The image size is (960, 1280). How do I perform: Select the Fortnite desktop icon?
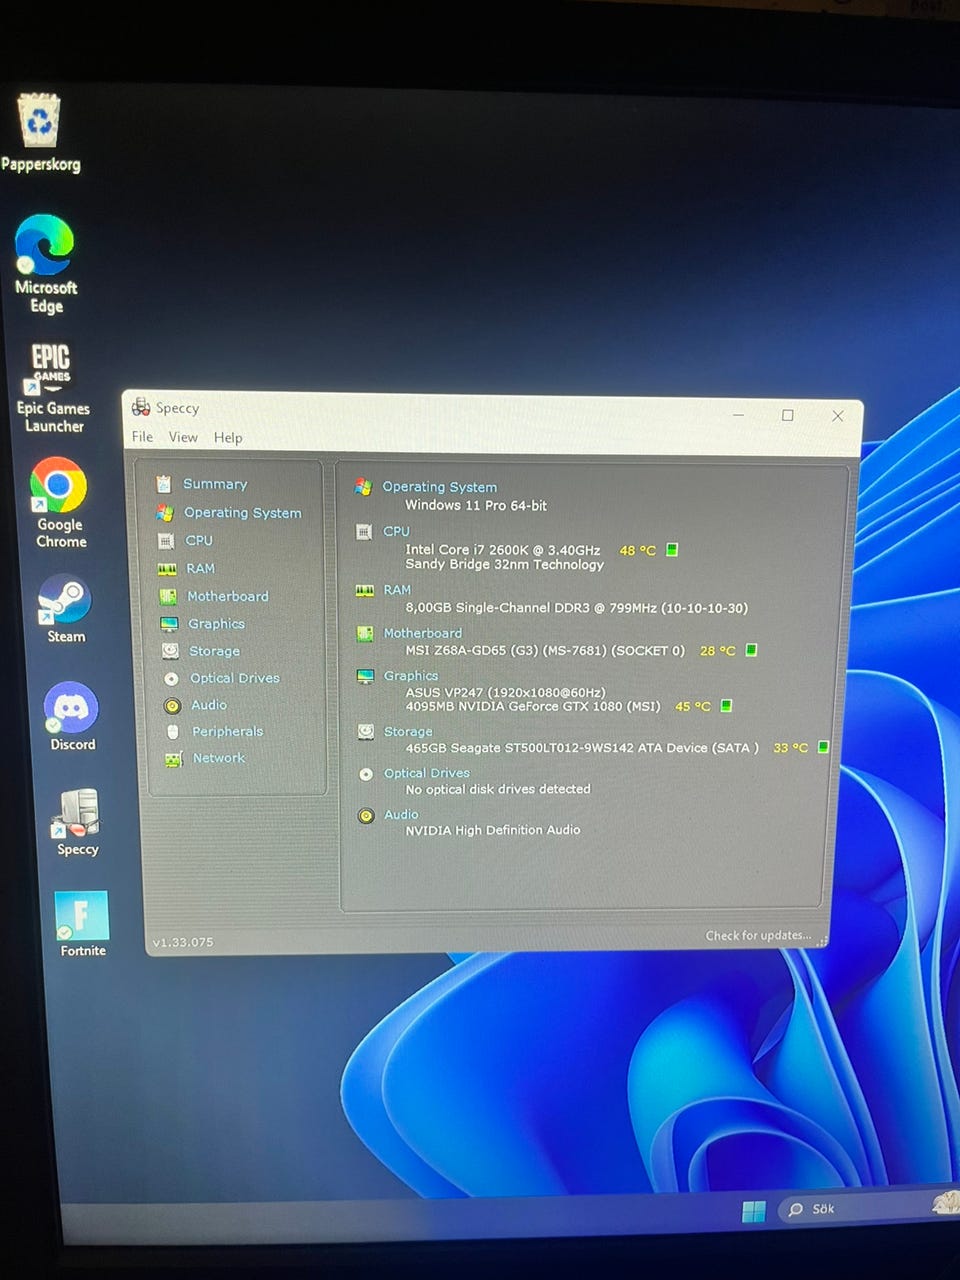[x=81, y=917]
